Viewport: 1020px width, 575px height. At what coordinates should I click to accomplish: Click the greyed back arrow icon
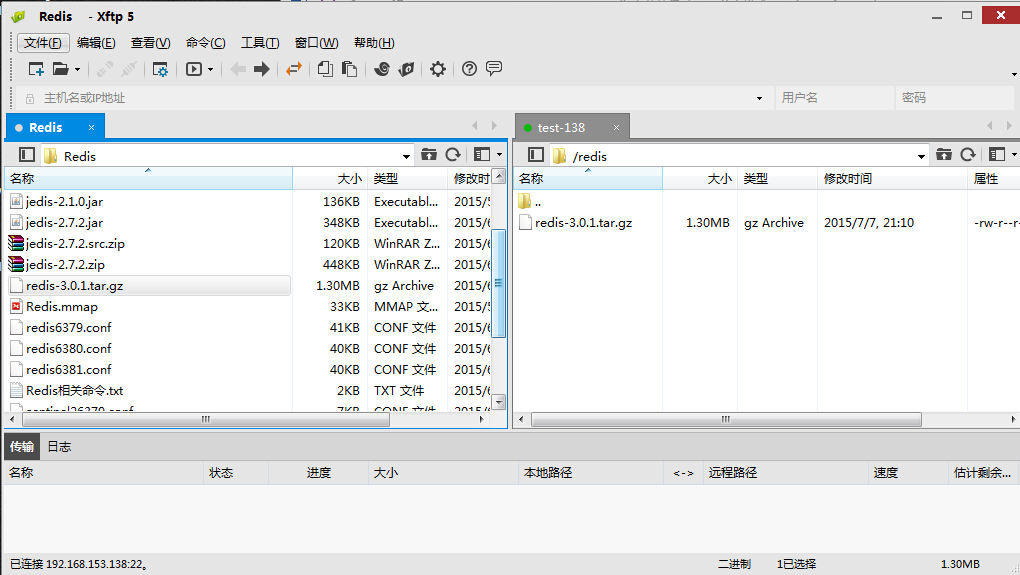pos(238,69)
